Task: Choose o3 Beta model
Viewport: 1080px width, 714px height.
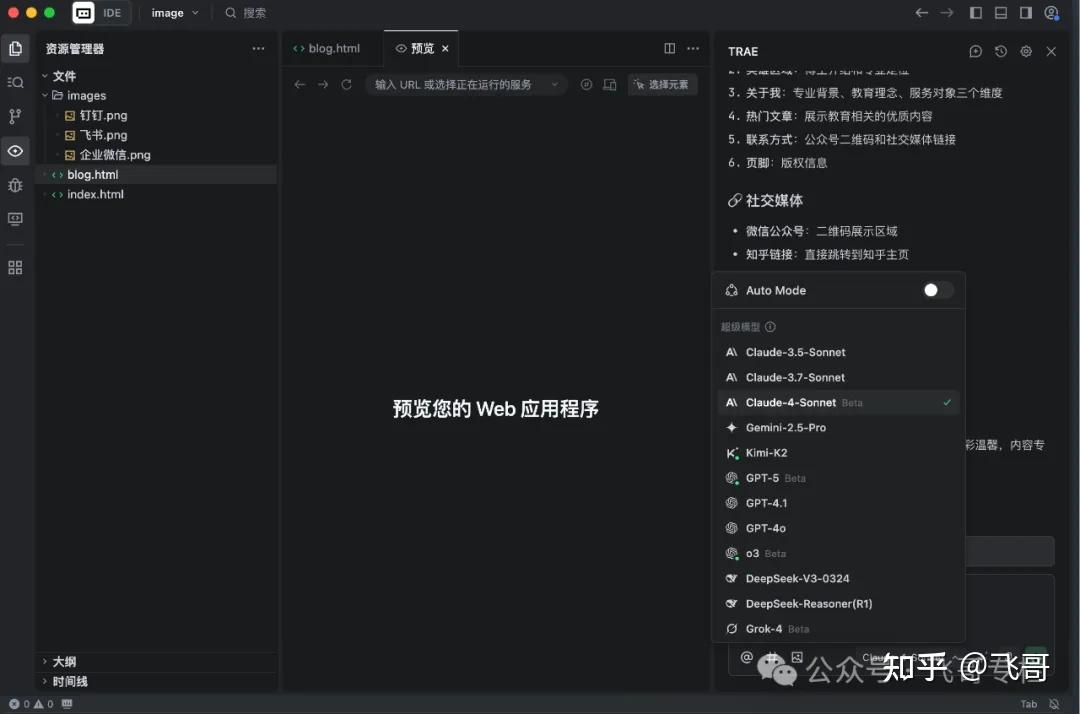Action: pyautogui.click(x=838, y=554)
